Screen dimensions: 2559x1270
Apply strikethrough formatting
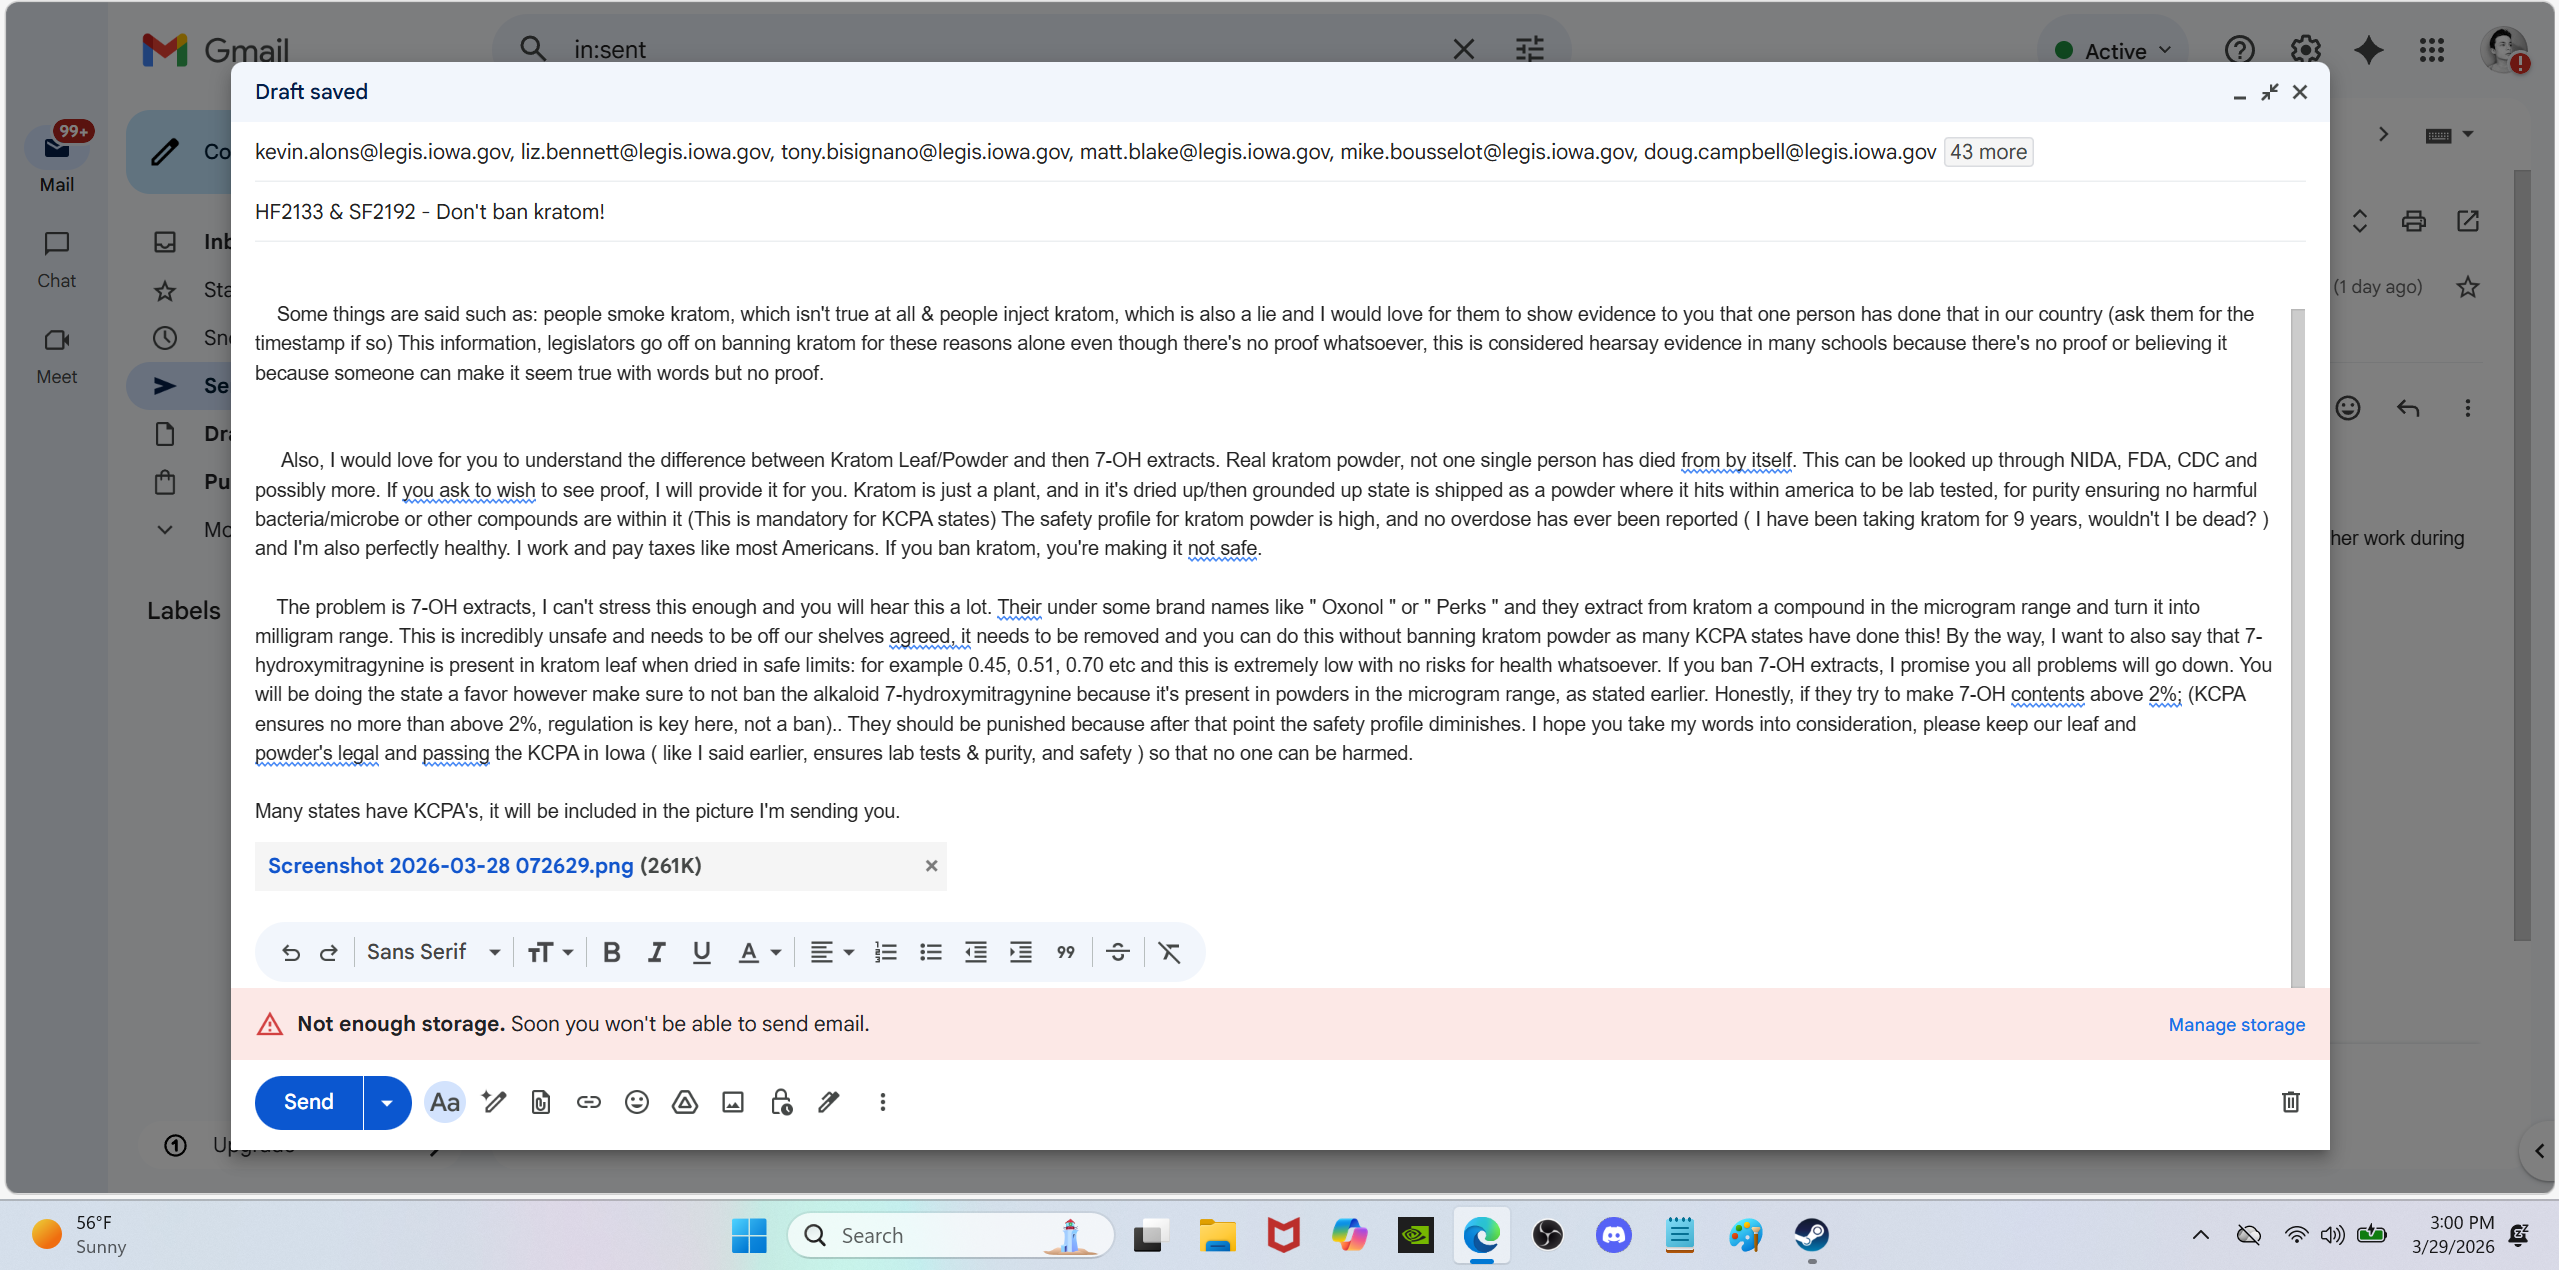1118,952
